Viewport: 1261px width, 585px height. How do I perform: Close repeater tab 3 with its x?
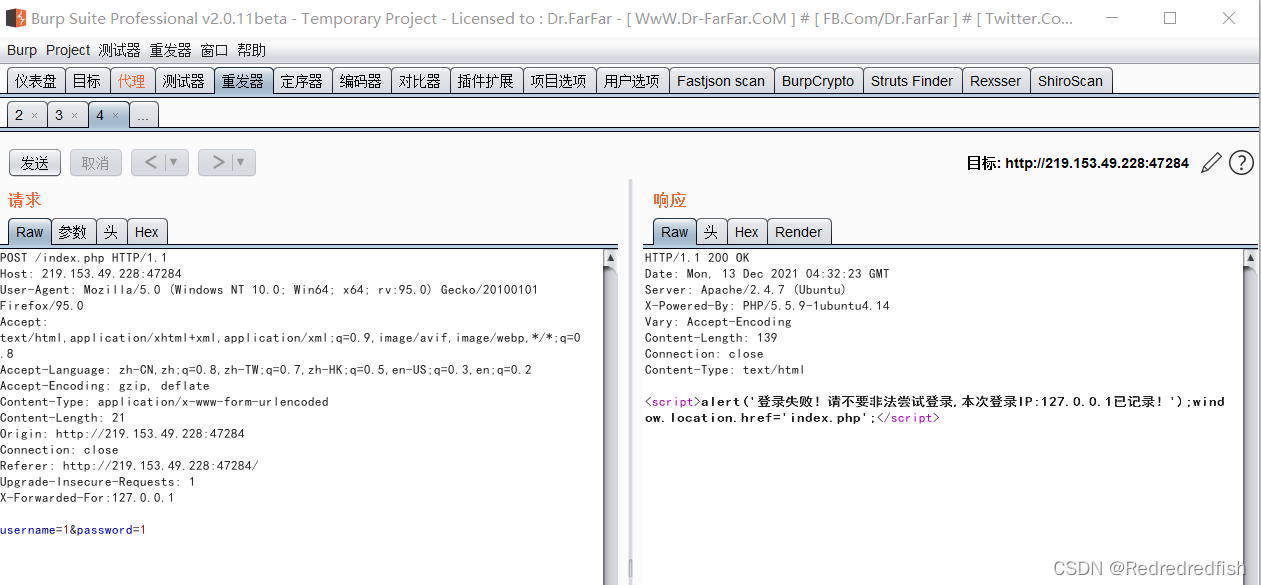[x=74, y=116]
